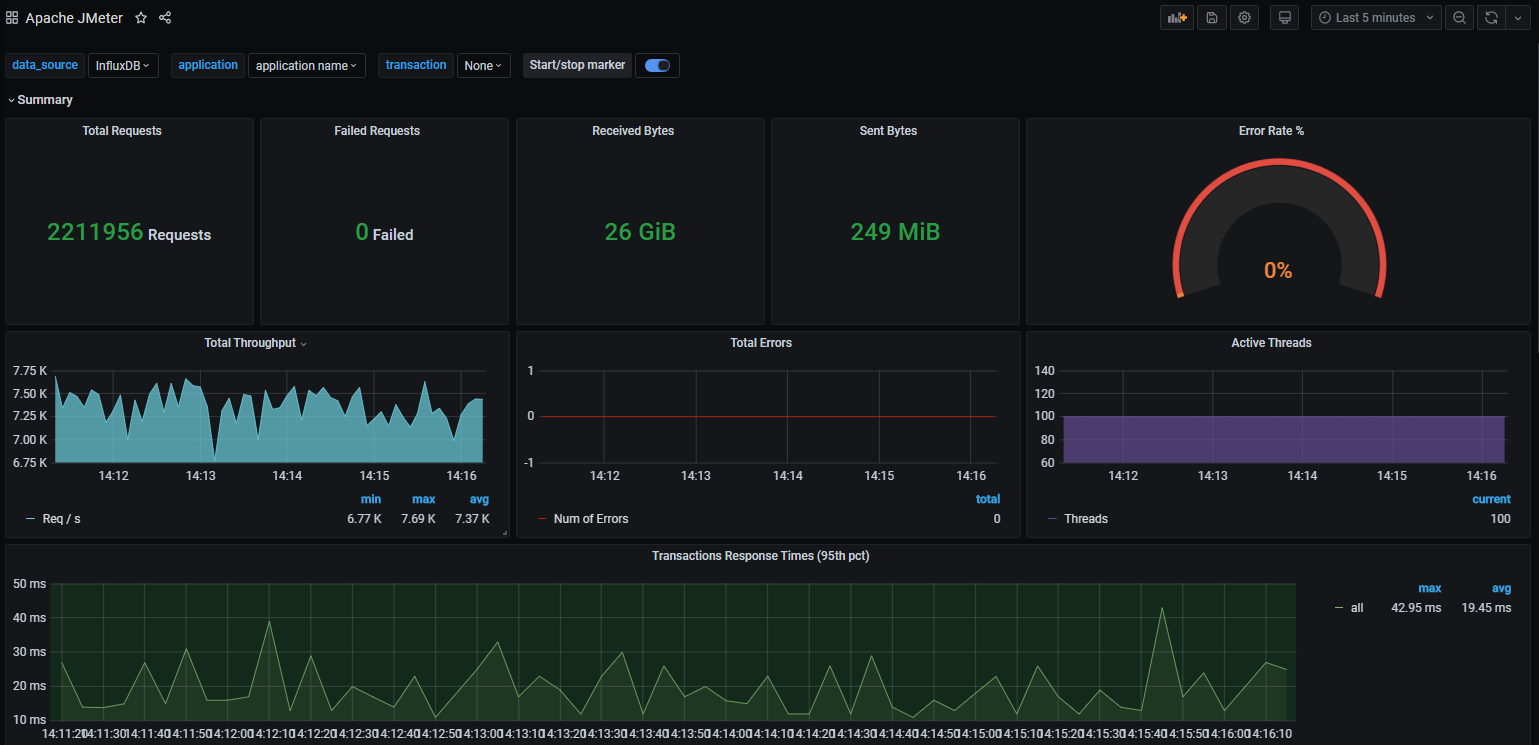The image size is (1539, 745).
Task: Open the application name variable menu
Action: point(307,64)
